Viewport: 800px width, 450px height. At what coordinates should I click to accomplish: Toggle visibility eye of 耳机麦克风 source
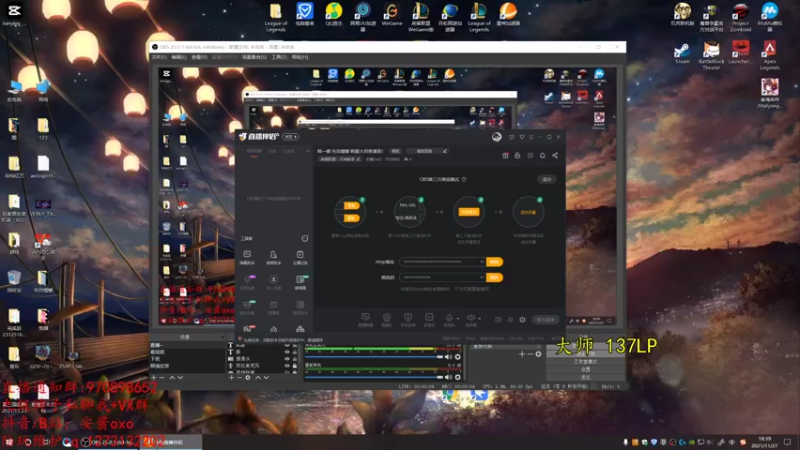click(x=287, y=365)
